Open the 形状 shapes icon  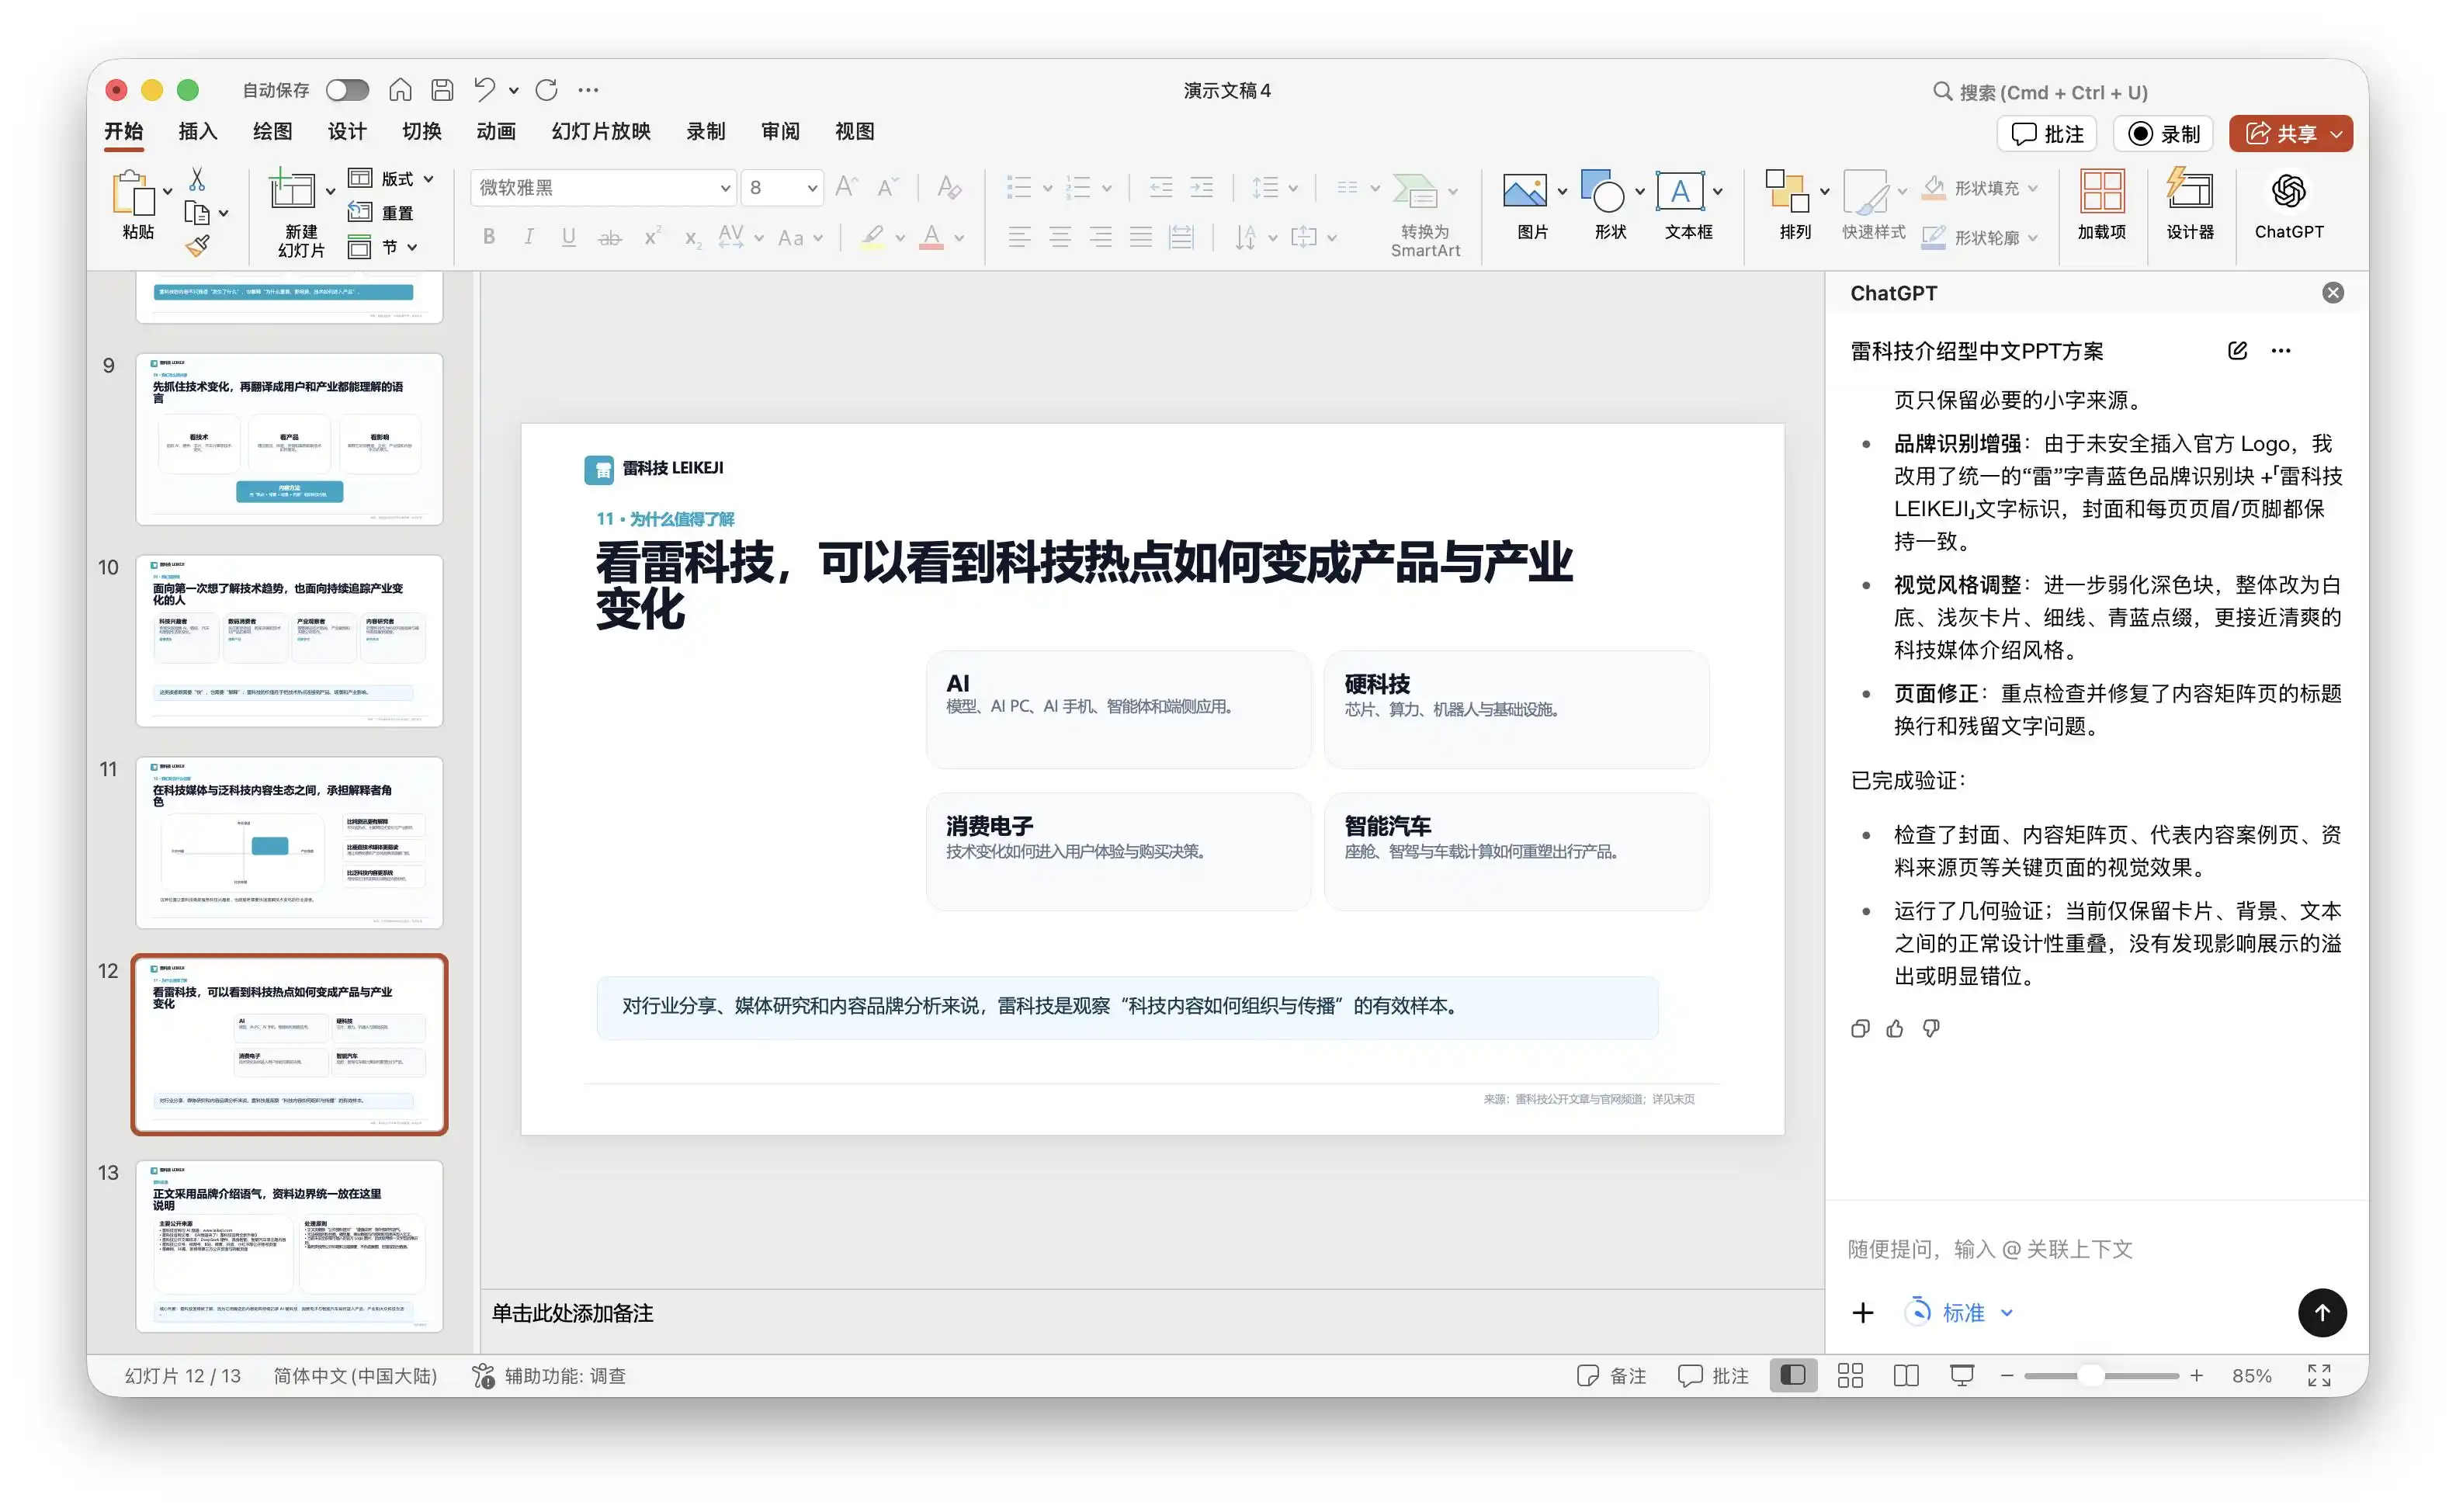1602,190
